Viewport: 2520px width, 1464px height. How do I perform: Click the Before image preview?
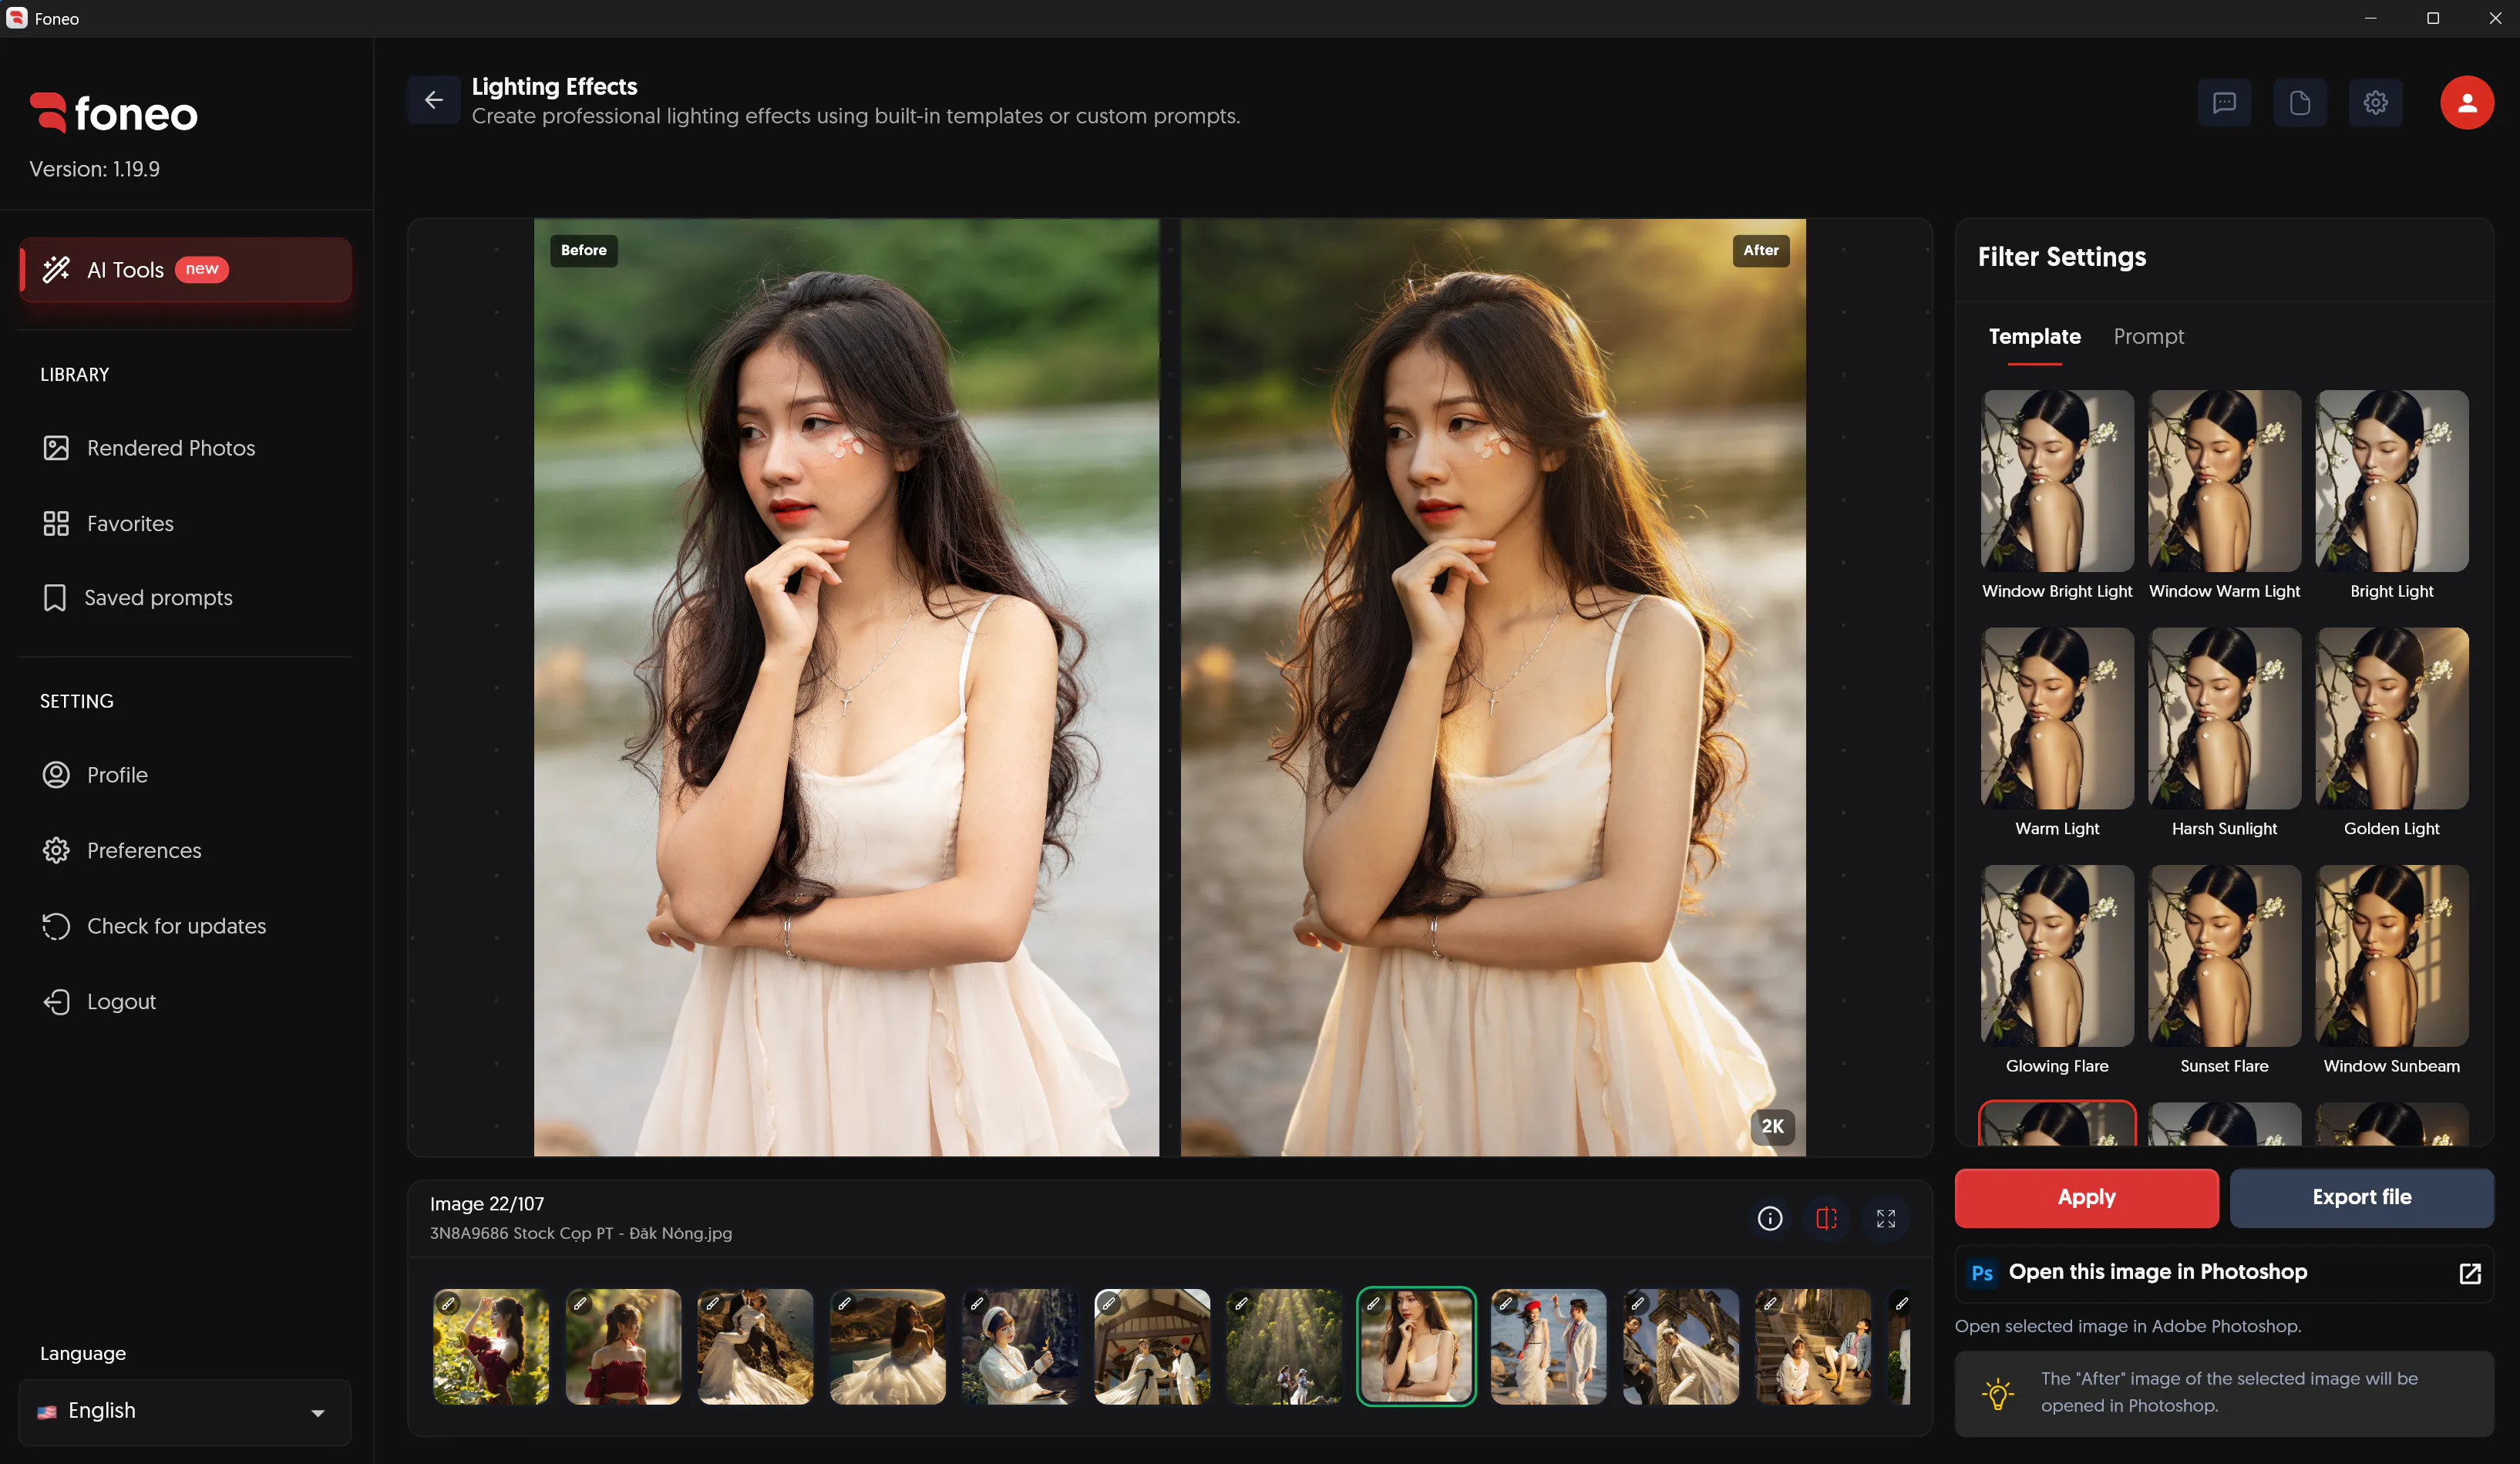(846, 688)
